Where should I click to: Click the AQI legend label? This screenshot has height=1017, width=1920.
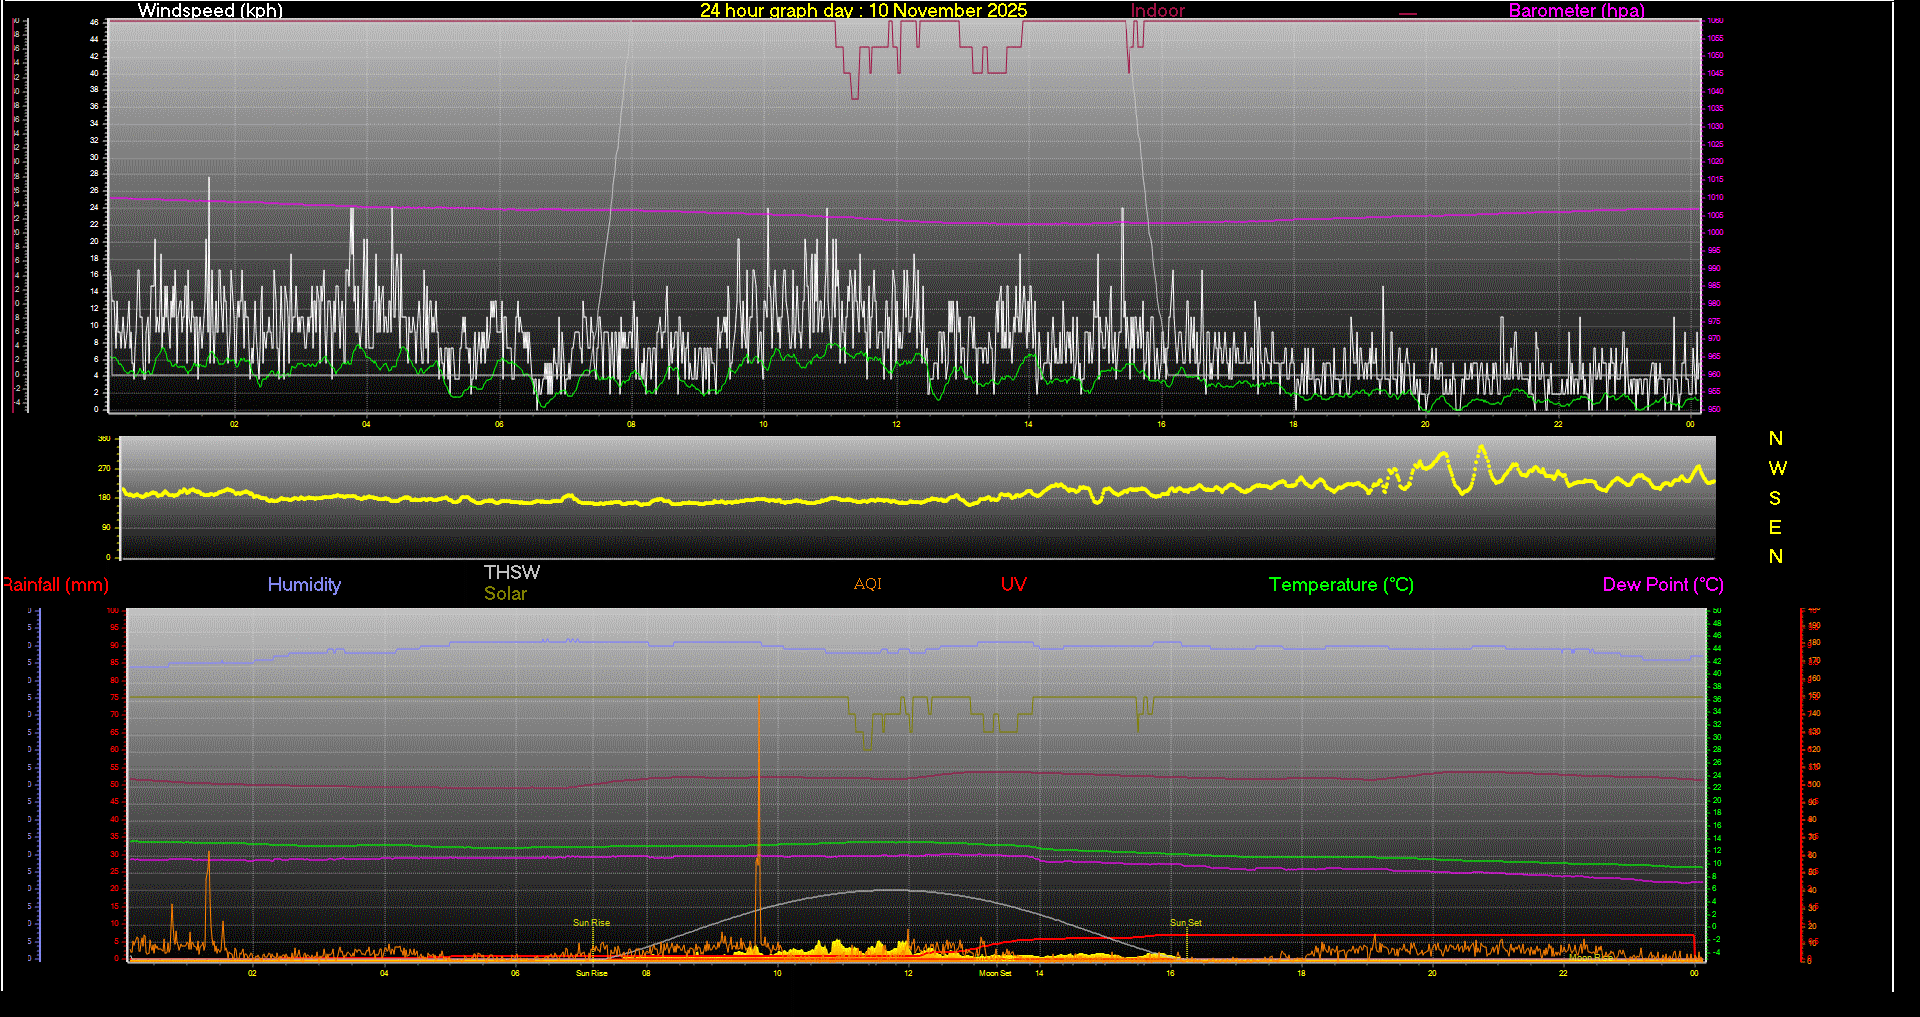[x=867, y=585]
